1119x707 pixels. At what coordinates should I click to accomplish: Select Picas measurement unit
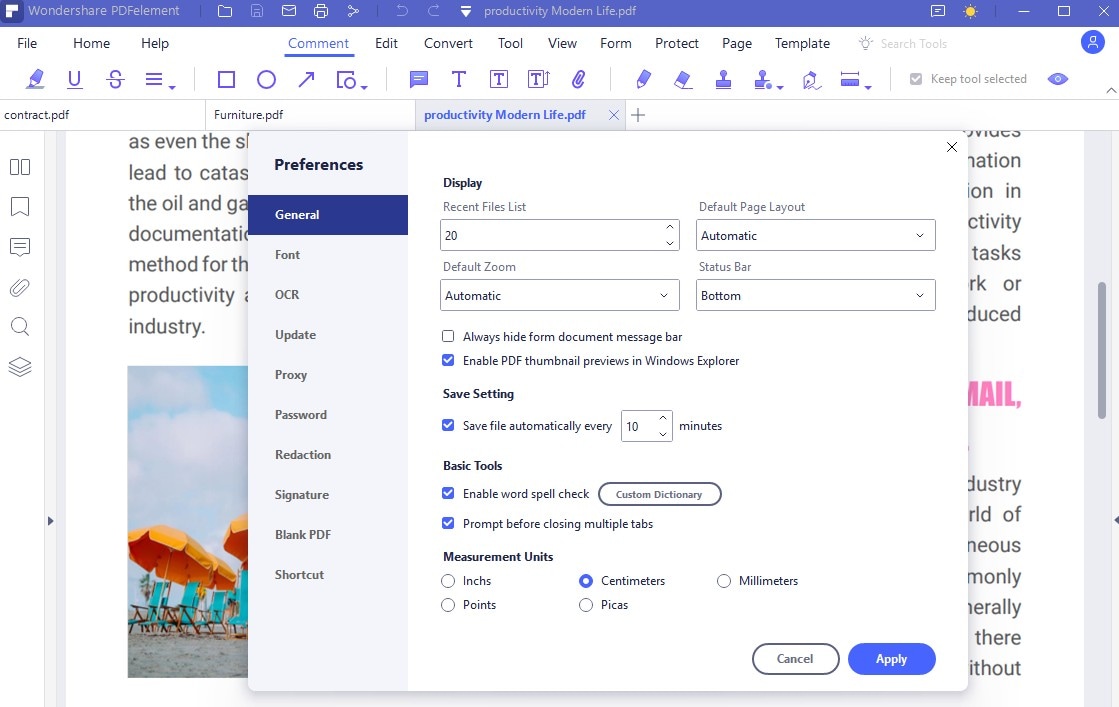pyautogui.click(x=586, y=605)
